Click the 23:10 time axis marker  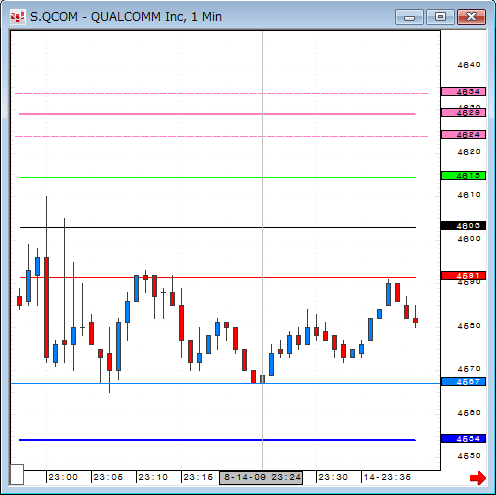coord(153,477)
